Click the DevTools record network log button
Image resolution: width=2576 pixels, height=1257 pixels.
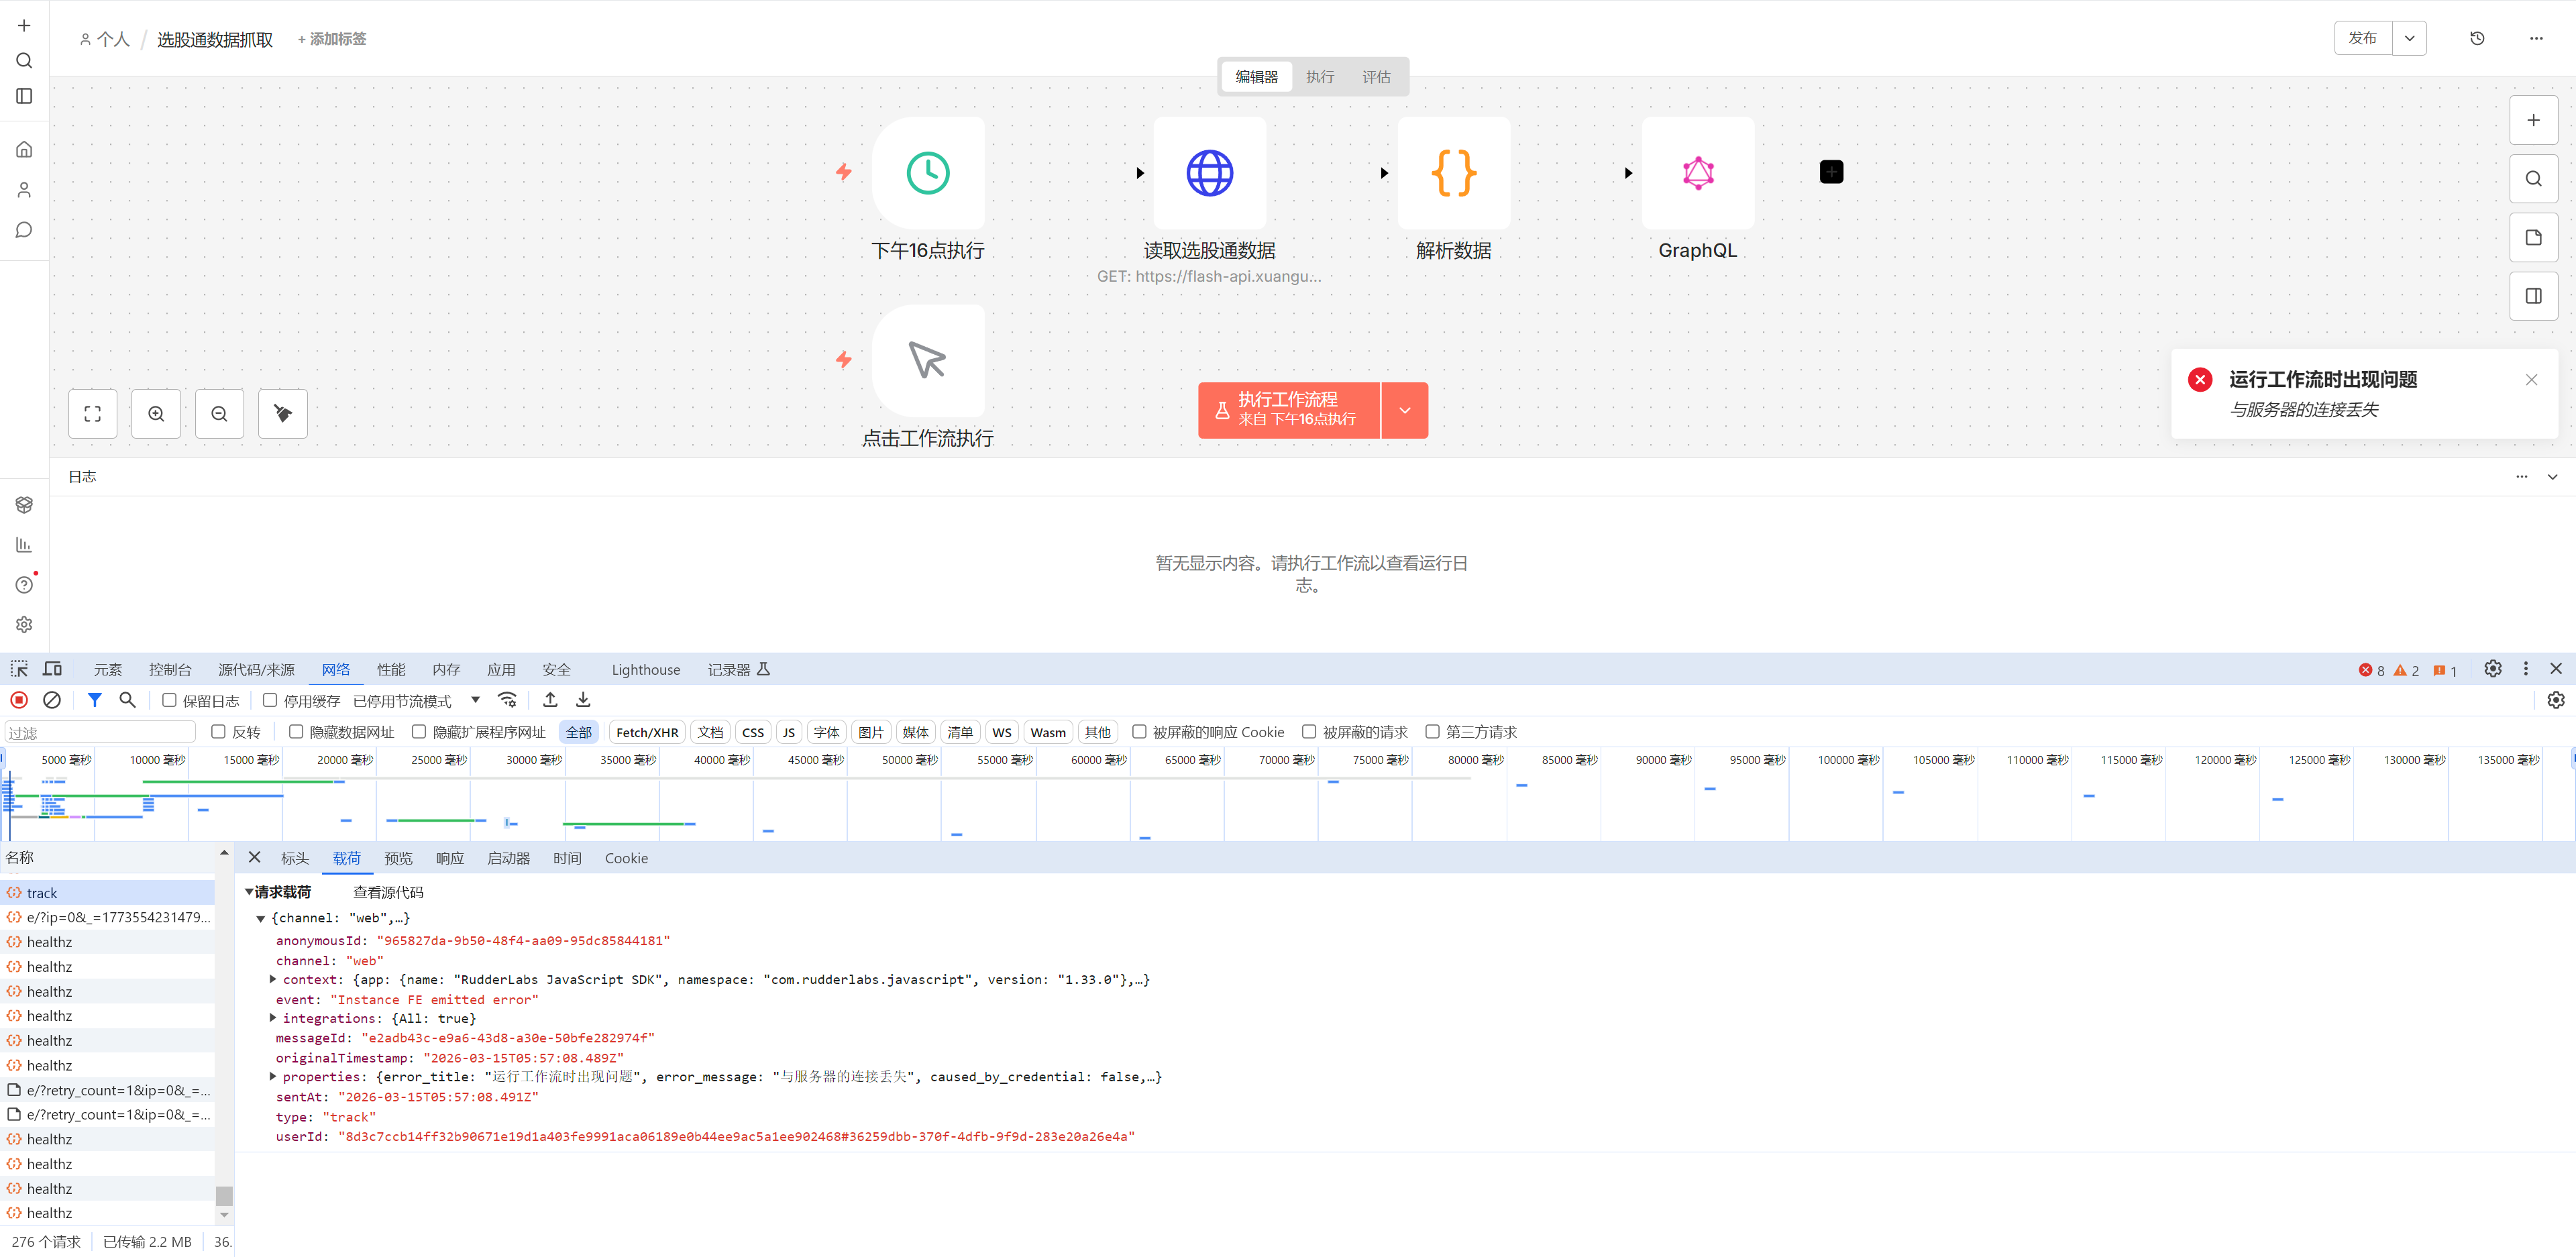point(19,700)
